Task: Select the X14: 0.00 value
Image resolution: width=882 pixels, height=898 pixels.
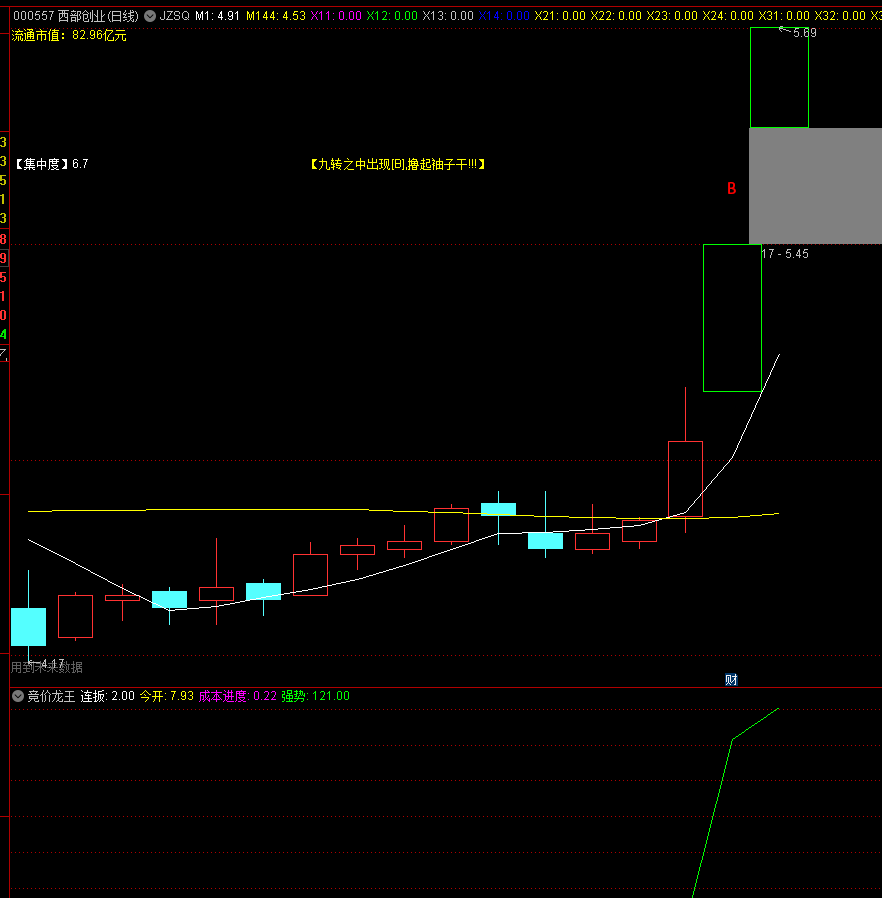Action: pyautogui.click(x=504, y=16)
